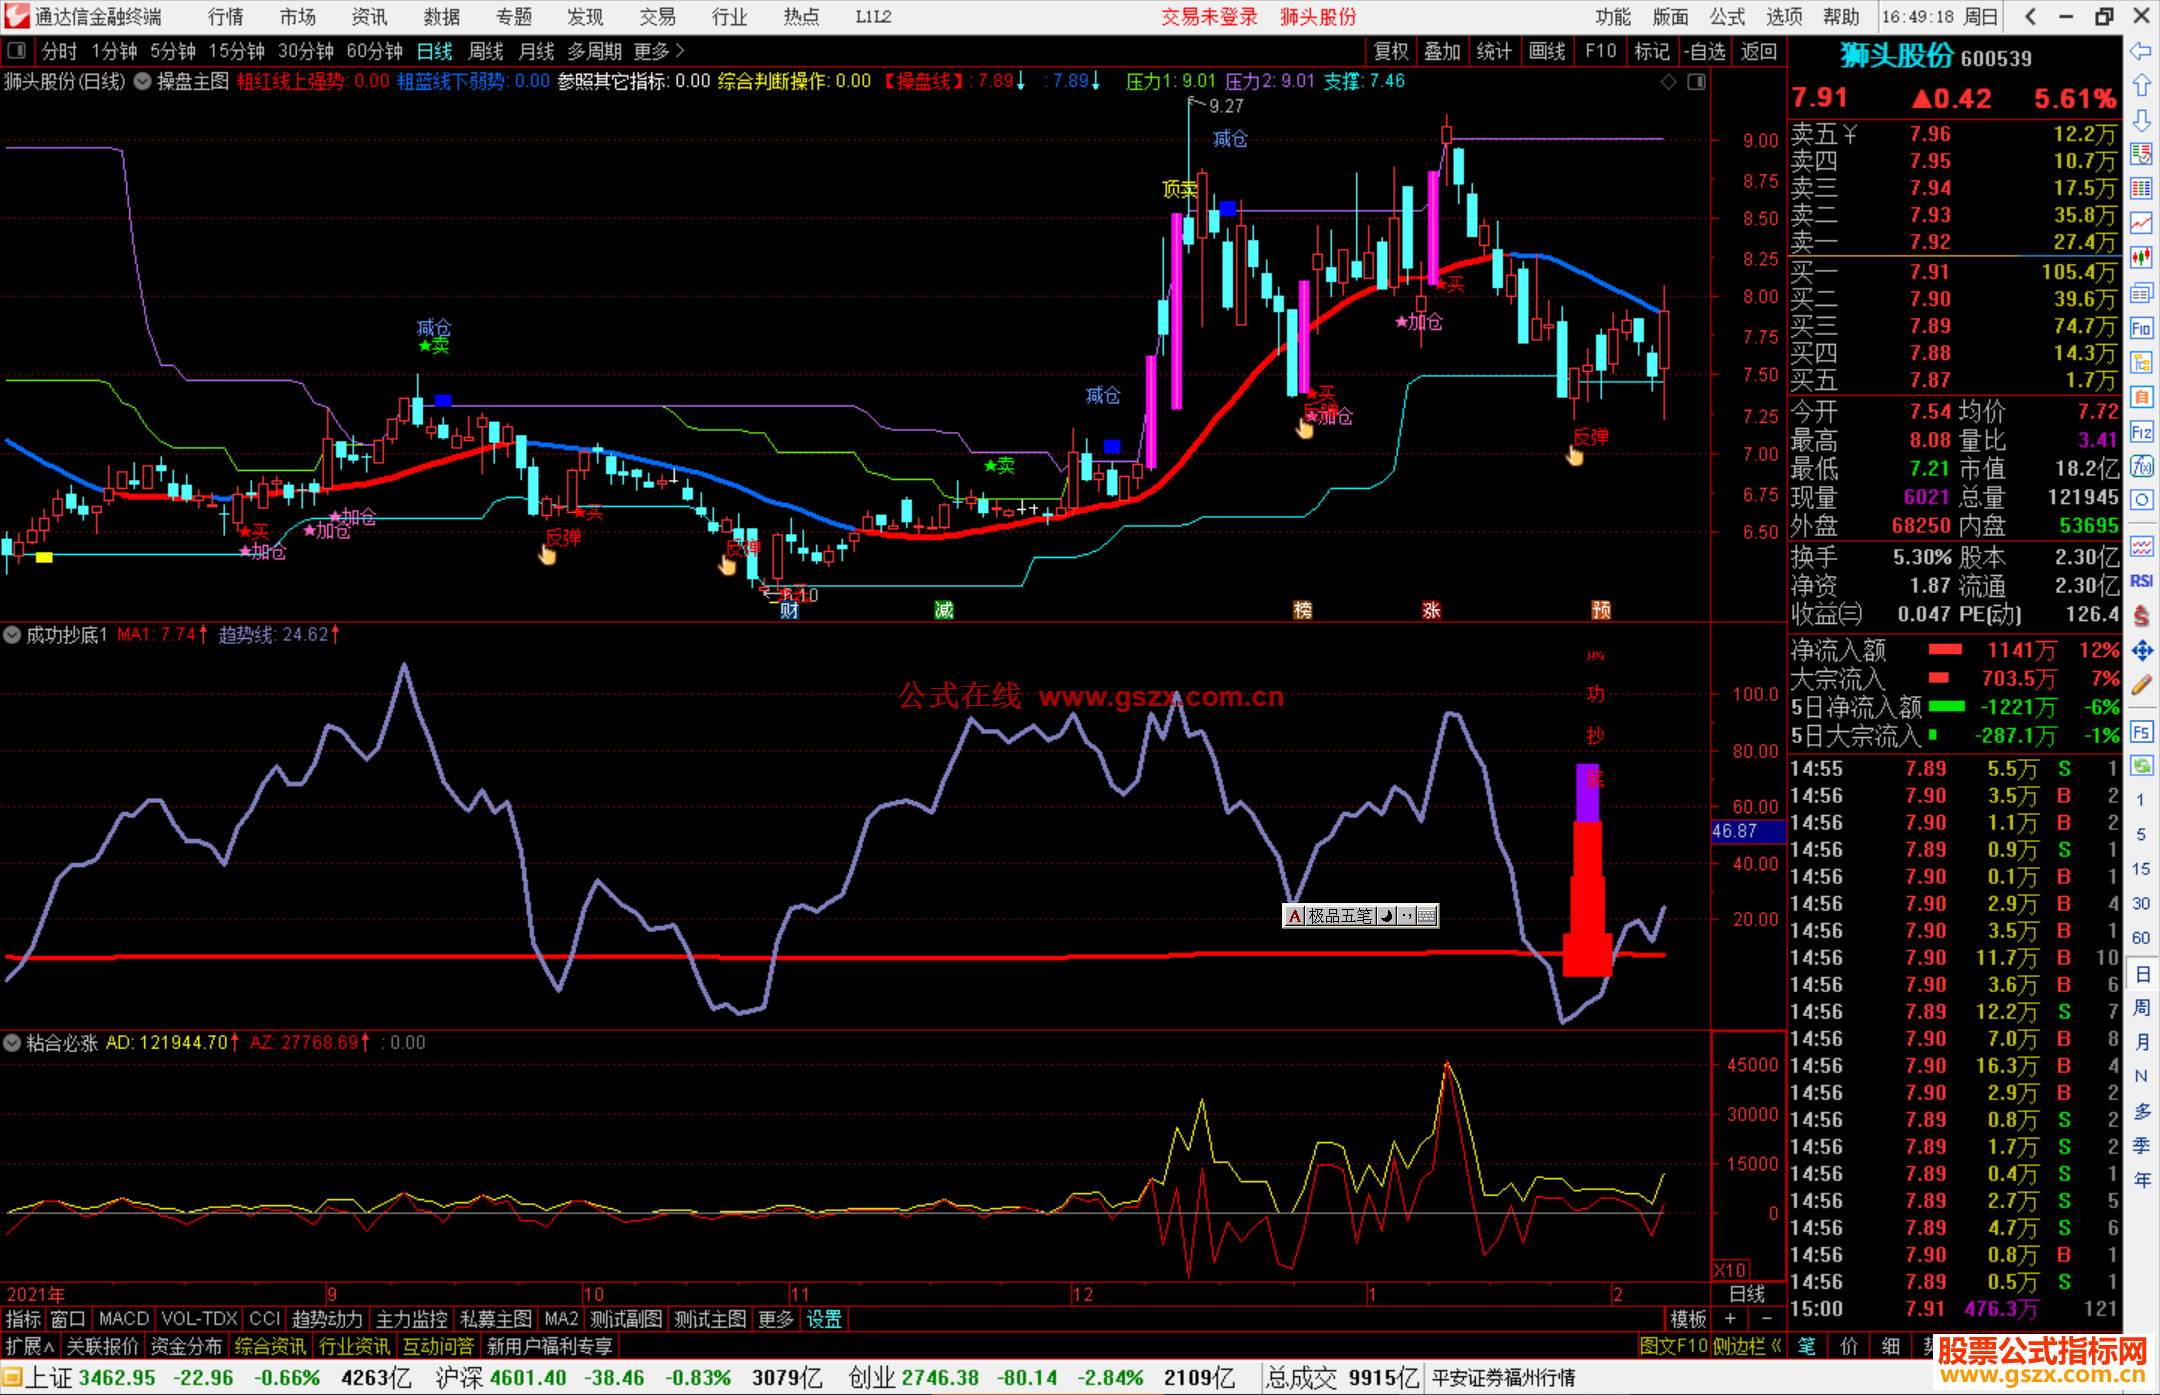Select the RSI indicator icon
2160x1395 pixels.
point(2141,581)
